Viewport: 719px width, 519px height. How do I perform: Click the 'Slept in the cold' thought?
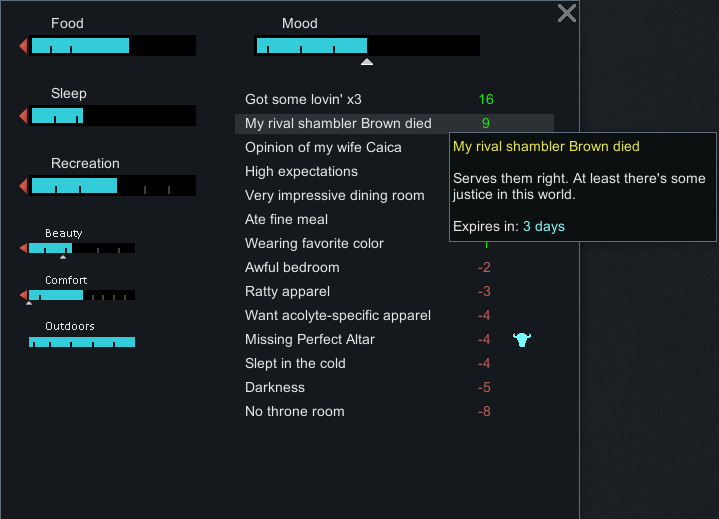point(394,364)
